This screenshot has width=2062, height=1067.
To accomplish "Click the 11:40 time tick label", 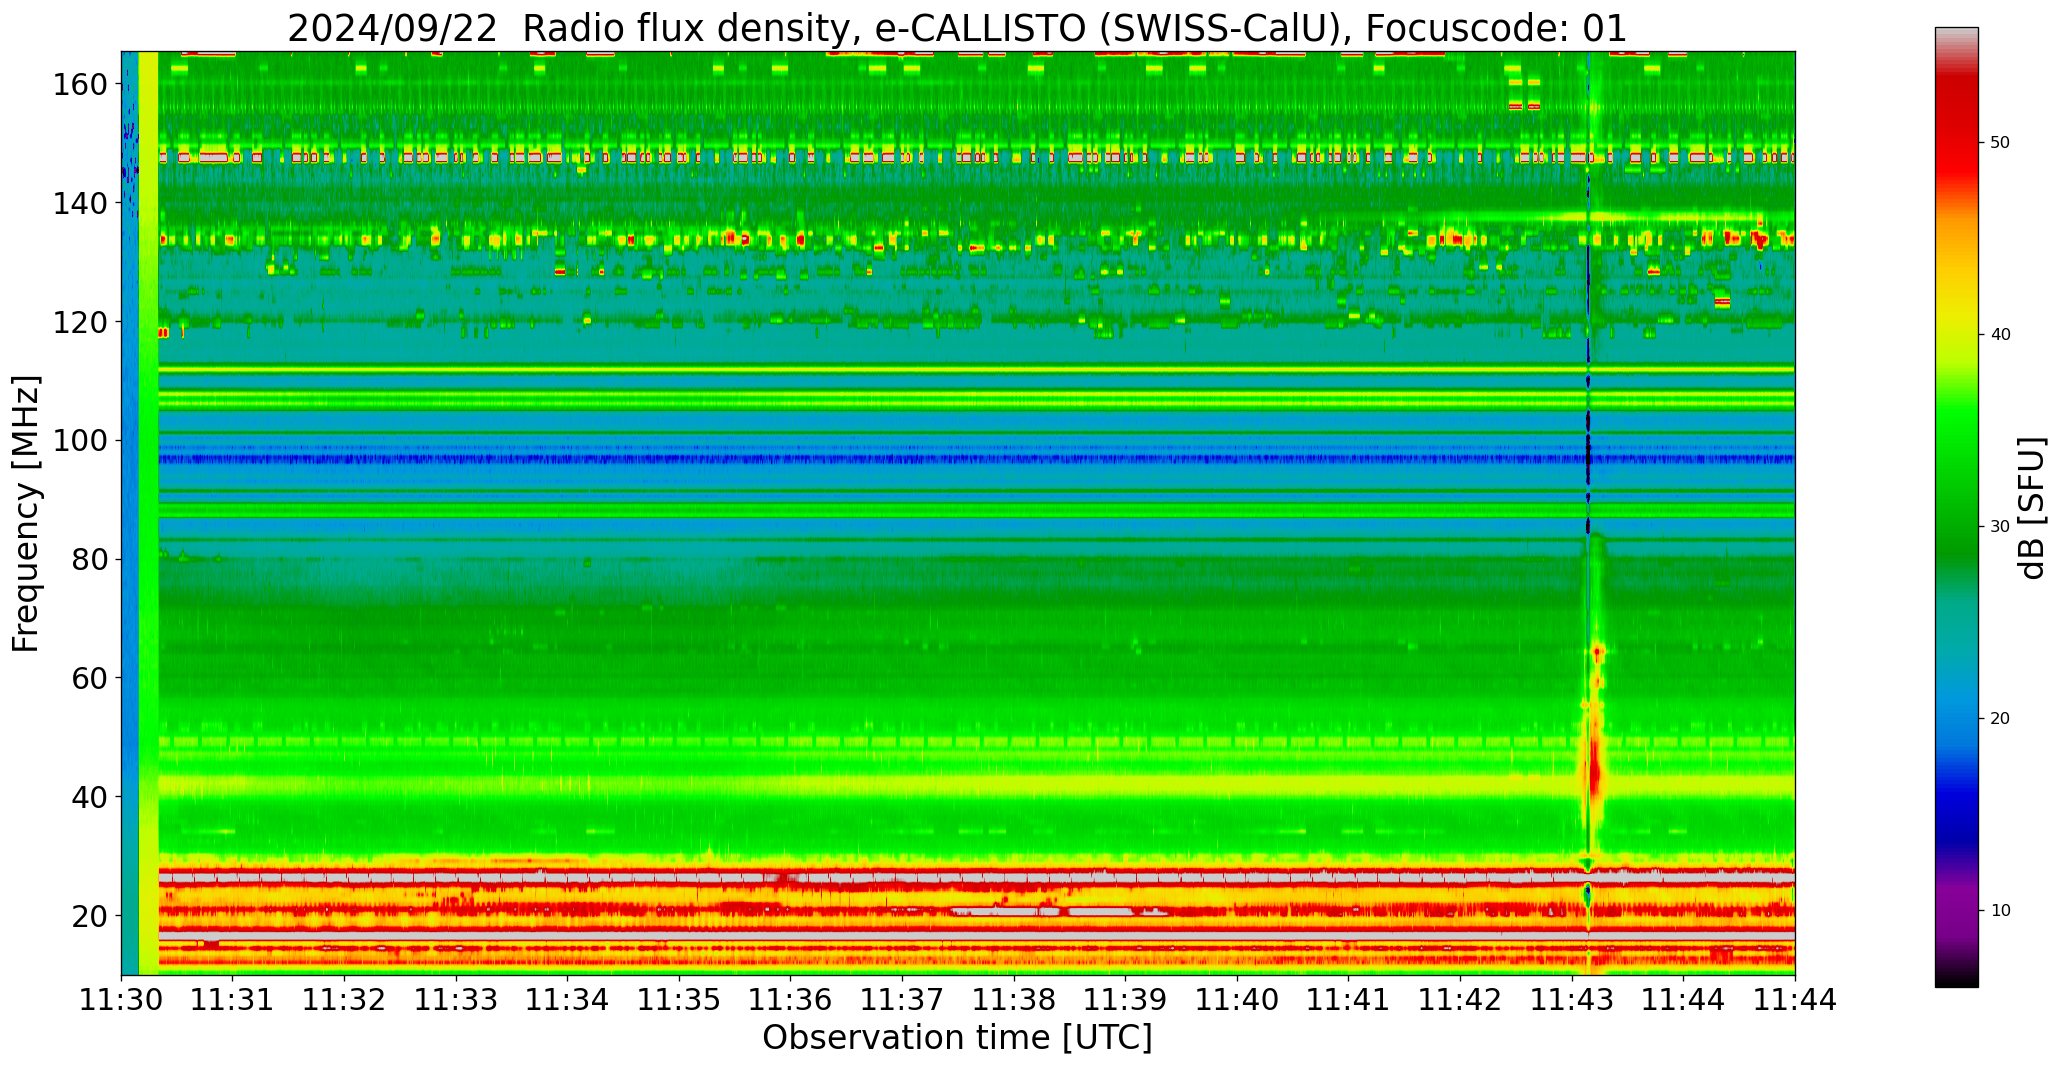I will pyautogui.click(x=1237, y=999).
